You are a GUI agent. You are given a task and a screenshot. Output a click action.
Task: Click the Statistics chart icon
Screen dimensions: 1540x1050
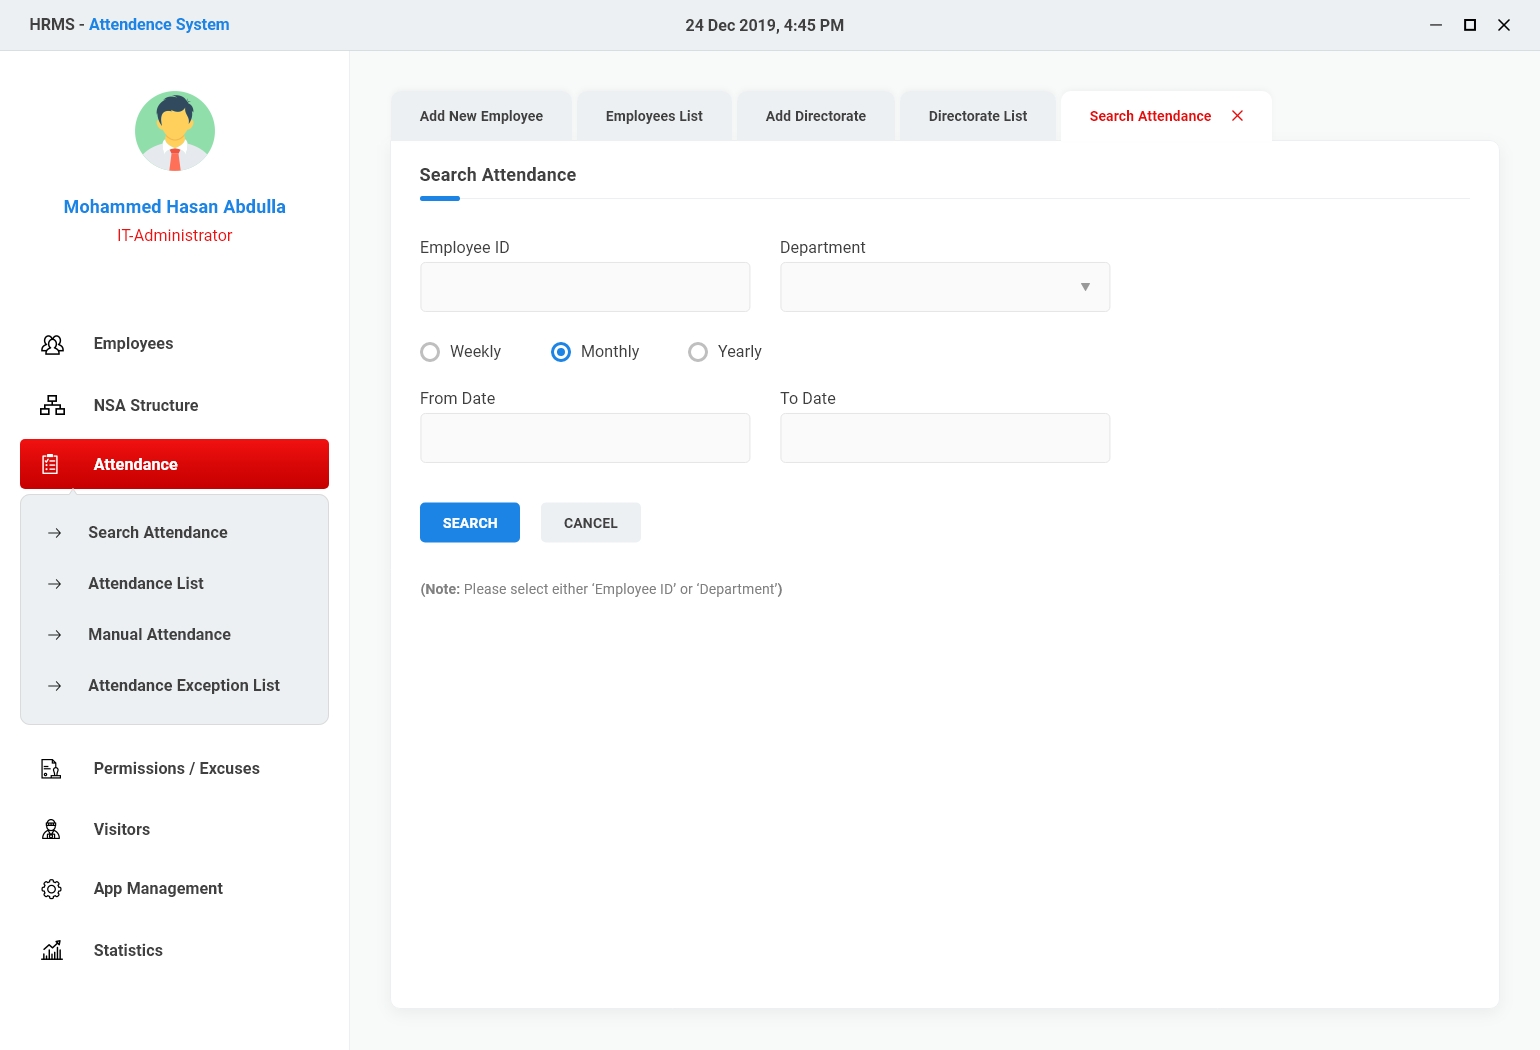click(x=52, y=950)
